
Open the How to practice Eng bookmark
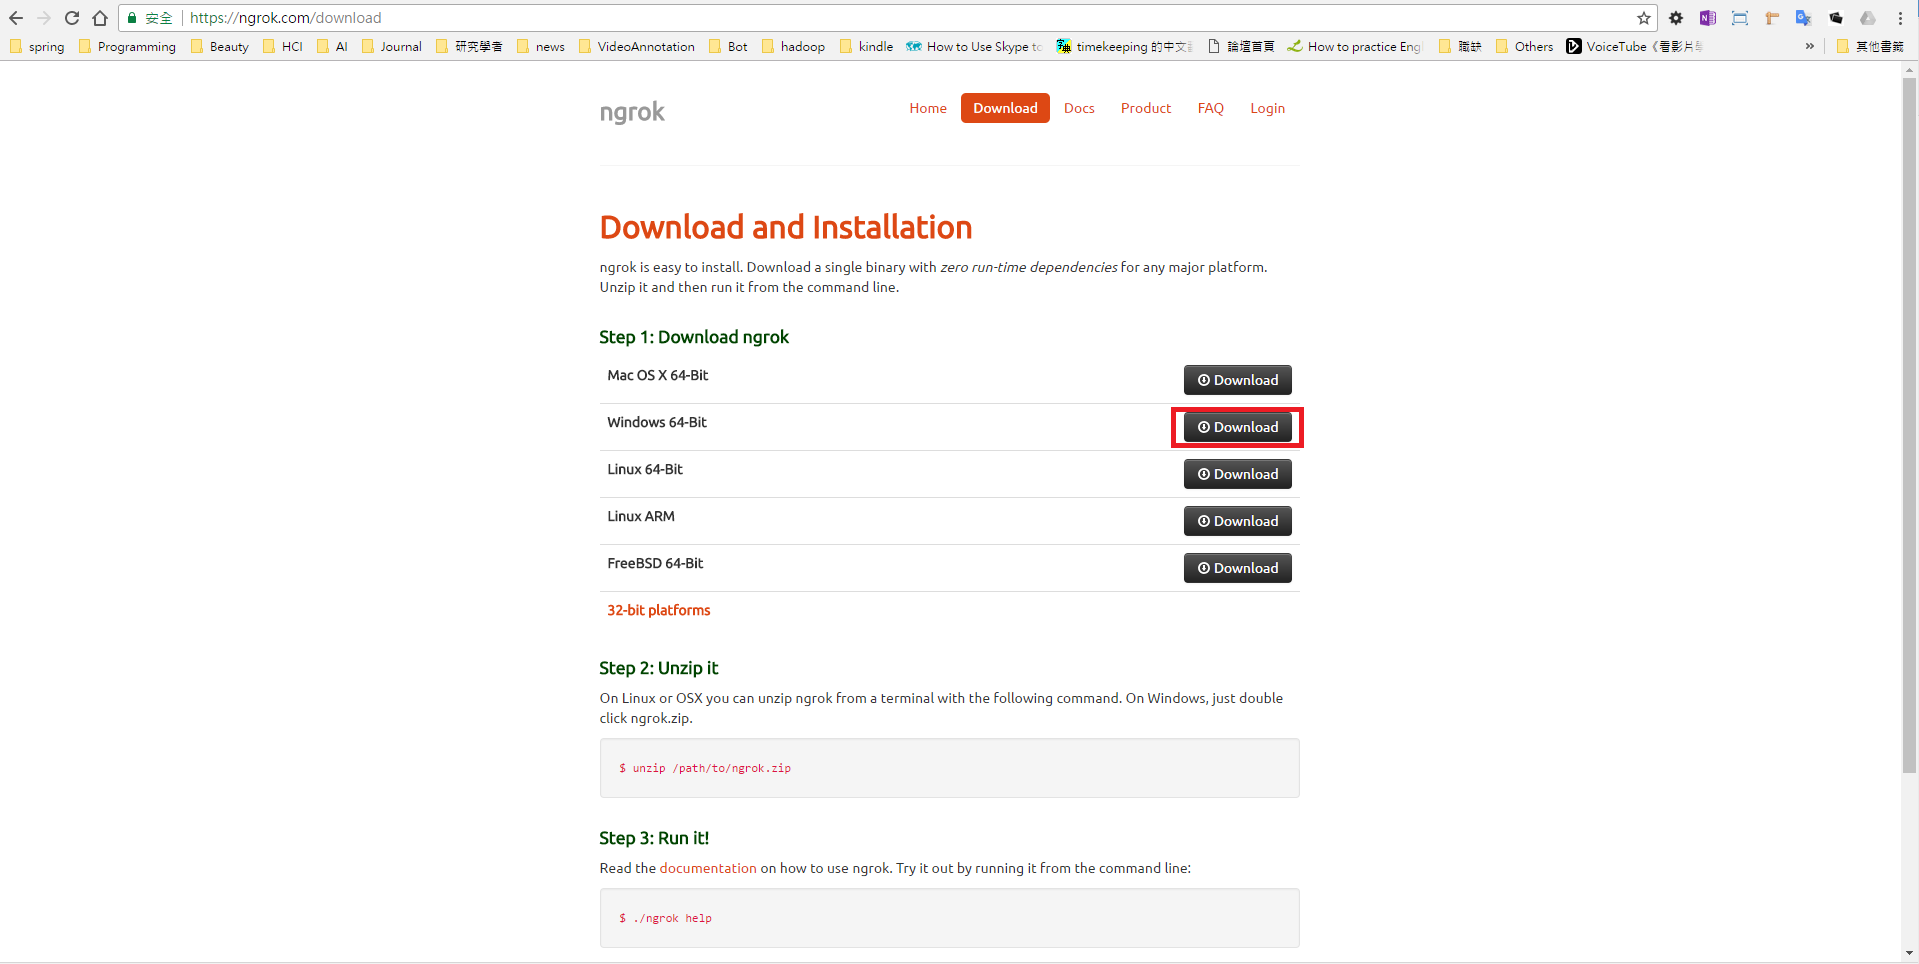click(x=1355, y=46)
